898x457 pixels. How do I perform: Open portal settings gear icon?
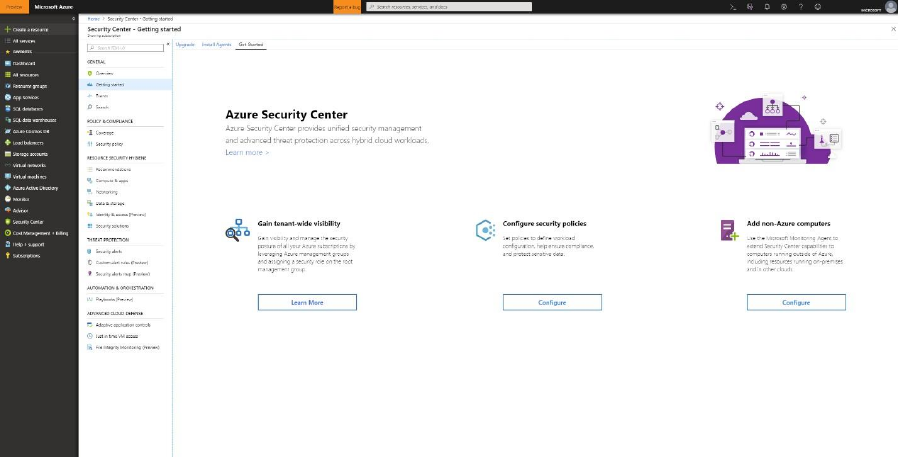[x=784, y=7]
